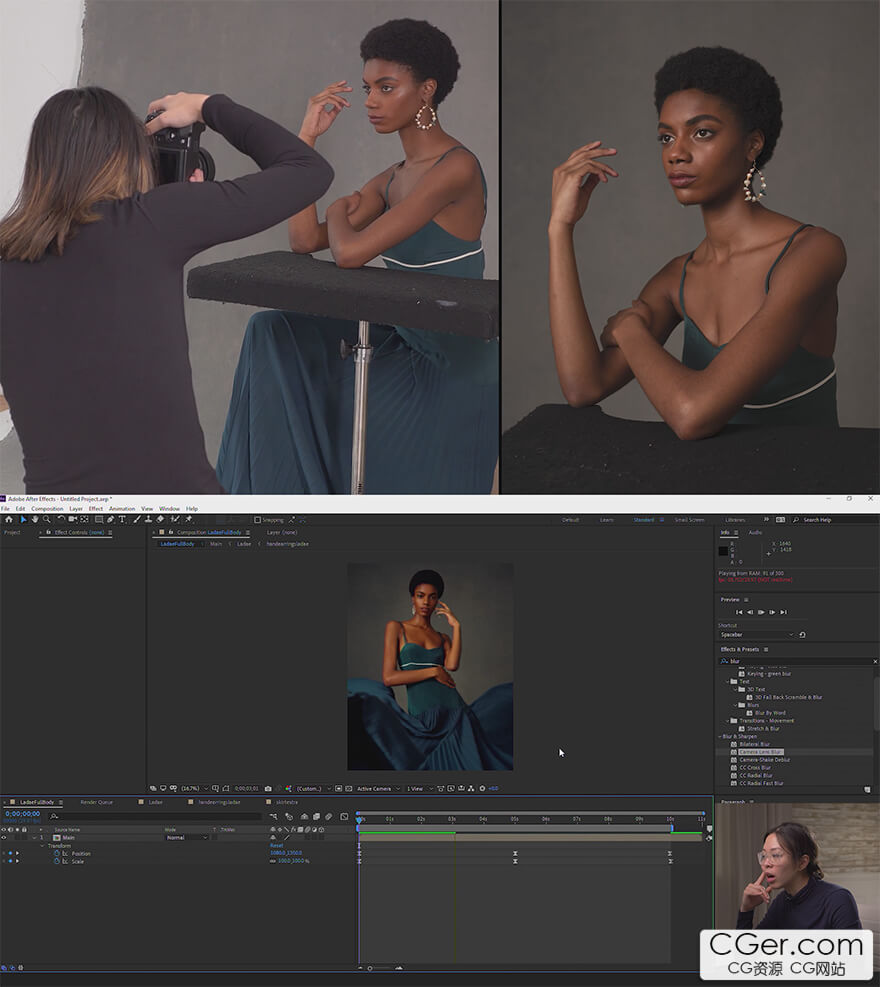Click the Main breadcrumb in composition navigator
This screenshot has height=987, width=880.
[x=216, y=544]
